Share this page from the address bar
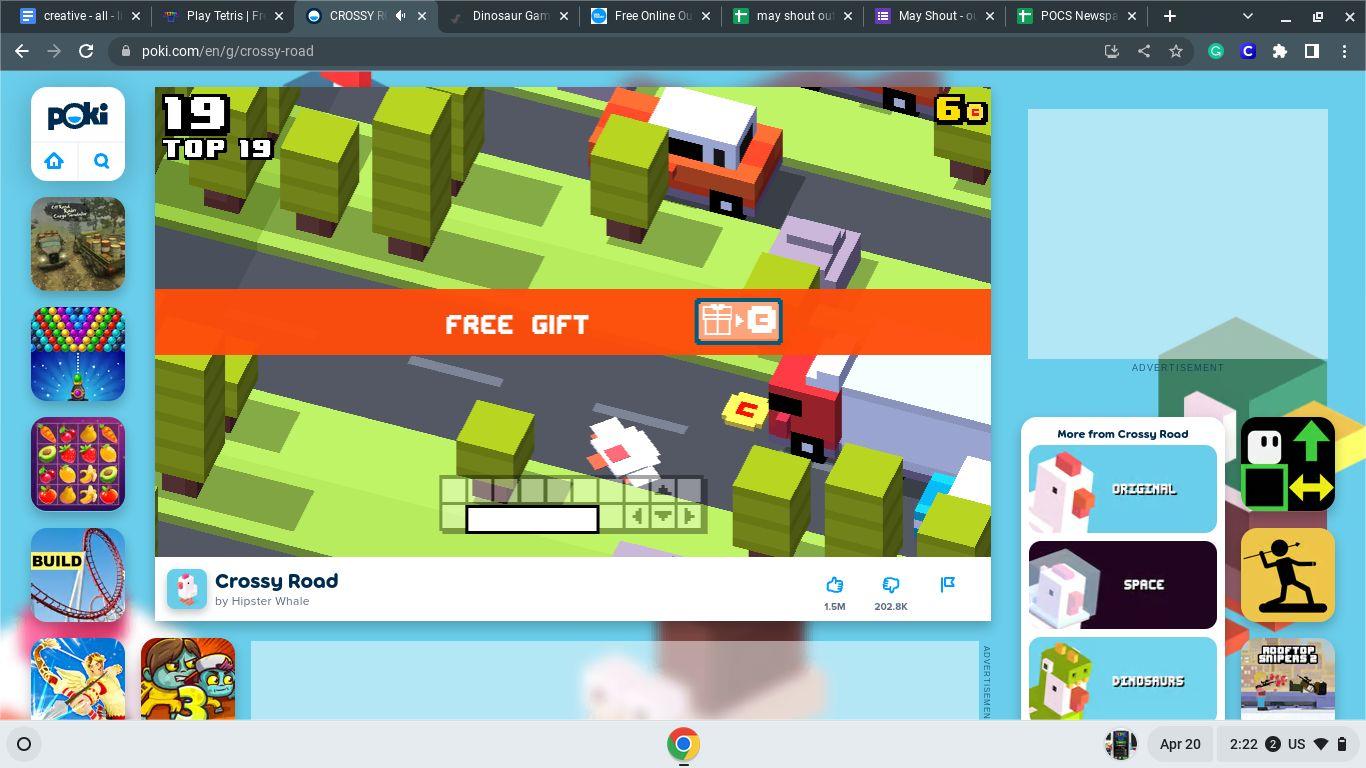The image size is (1366, 768). click(1144, 51)
